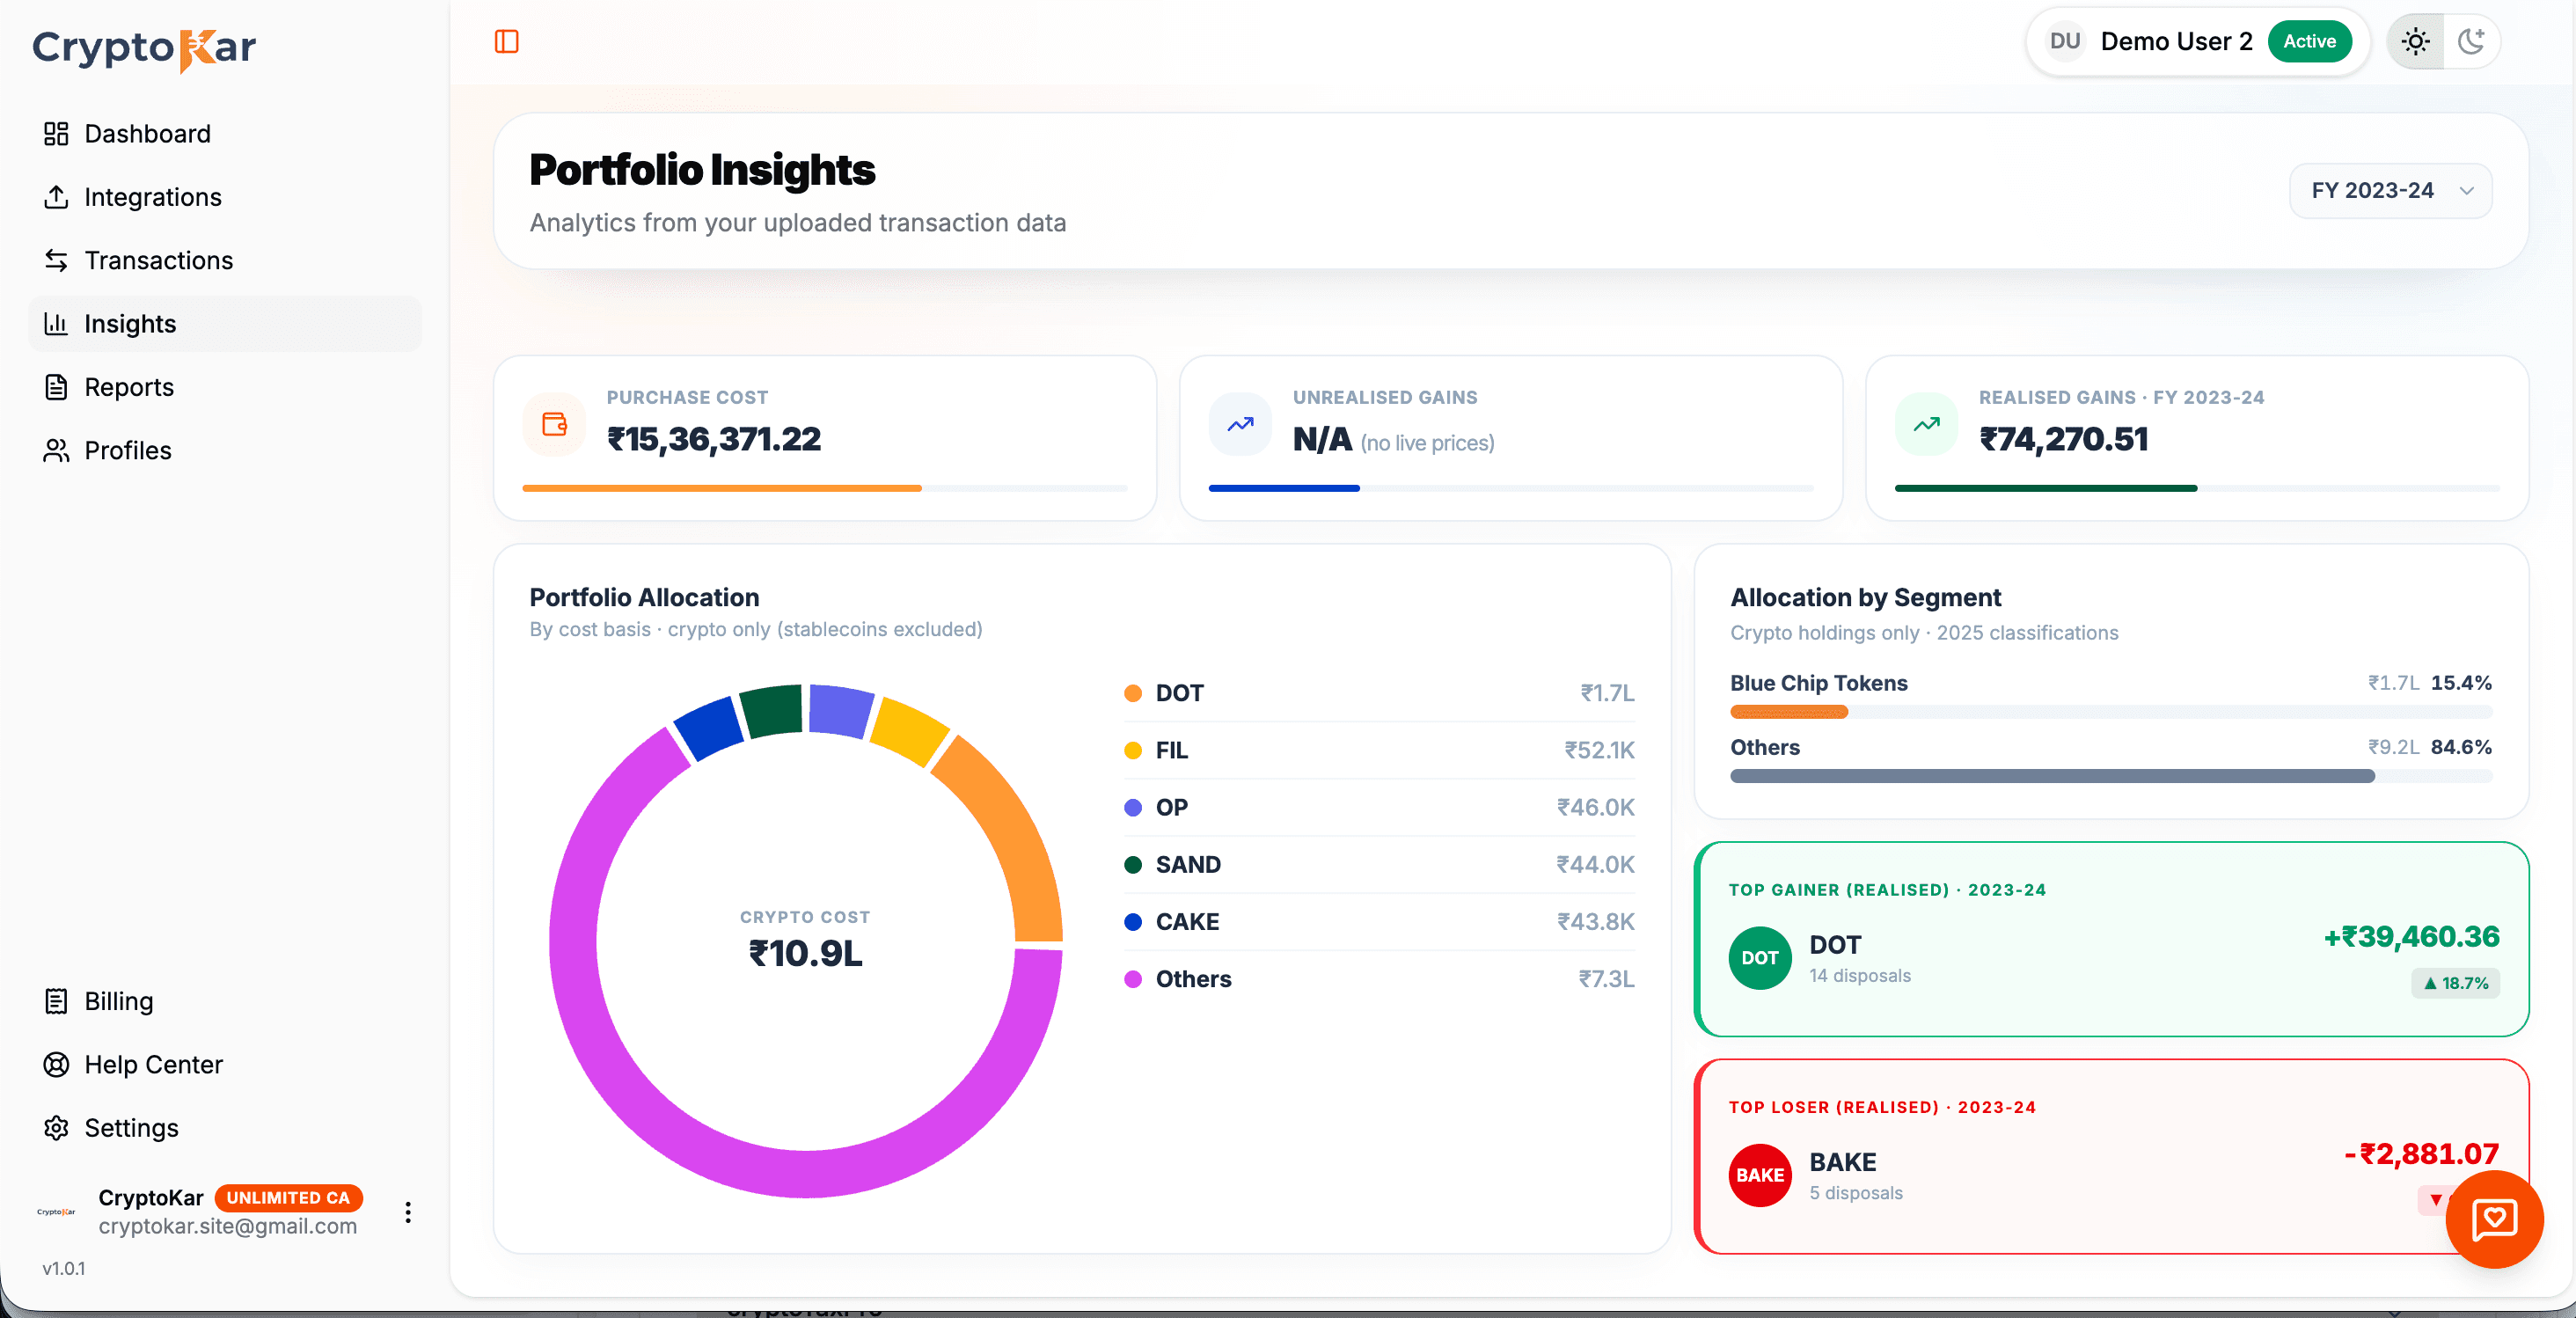Select the DOT allocation legend row
The height and width of the screenshot is (1318, 2576).
(1379, 693)
